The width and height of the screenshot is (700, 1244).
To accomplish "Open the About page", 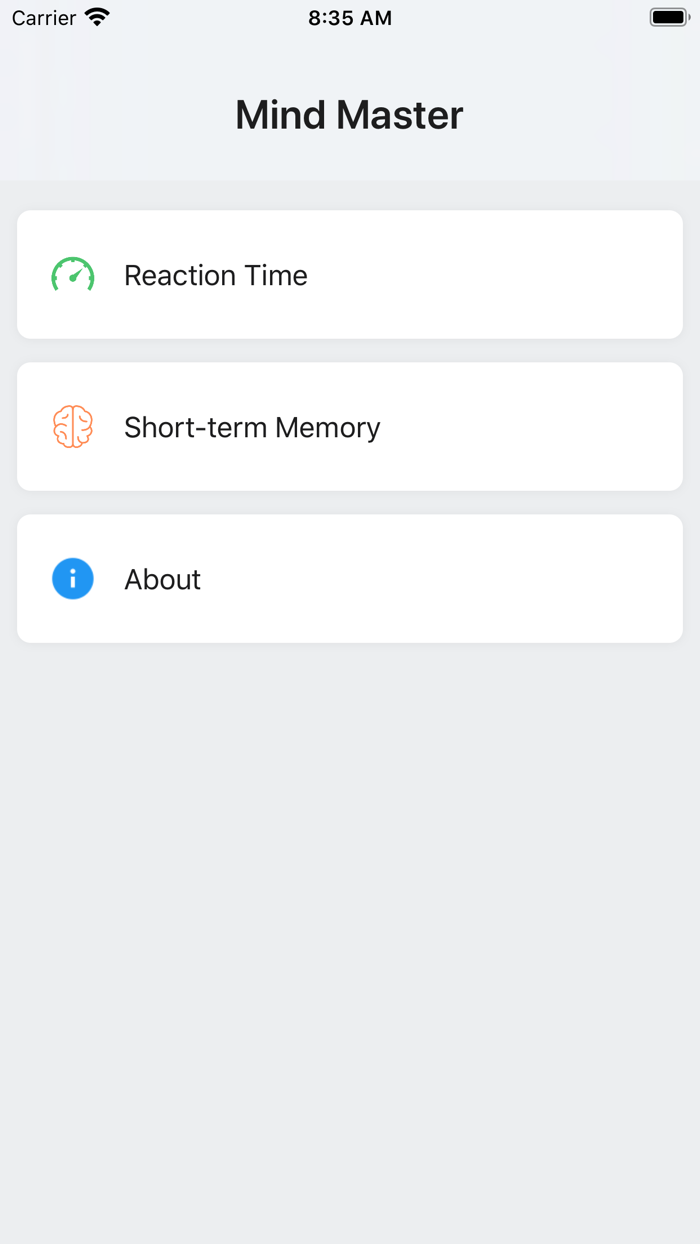I will coord(350,579).
